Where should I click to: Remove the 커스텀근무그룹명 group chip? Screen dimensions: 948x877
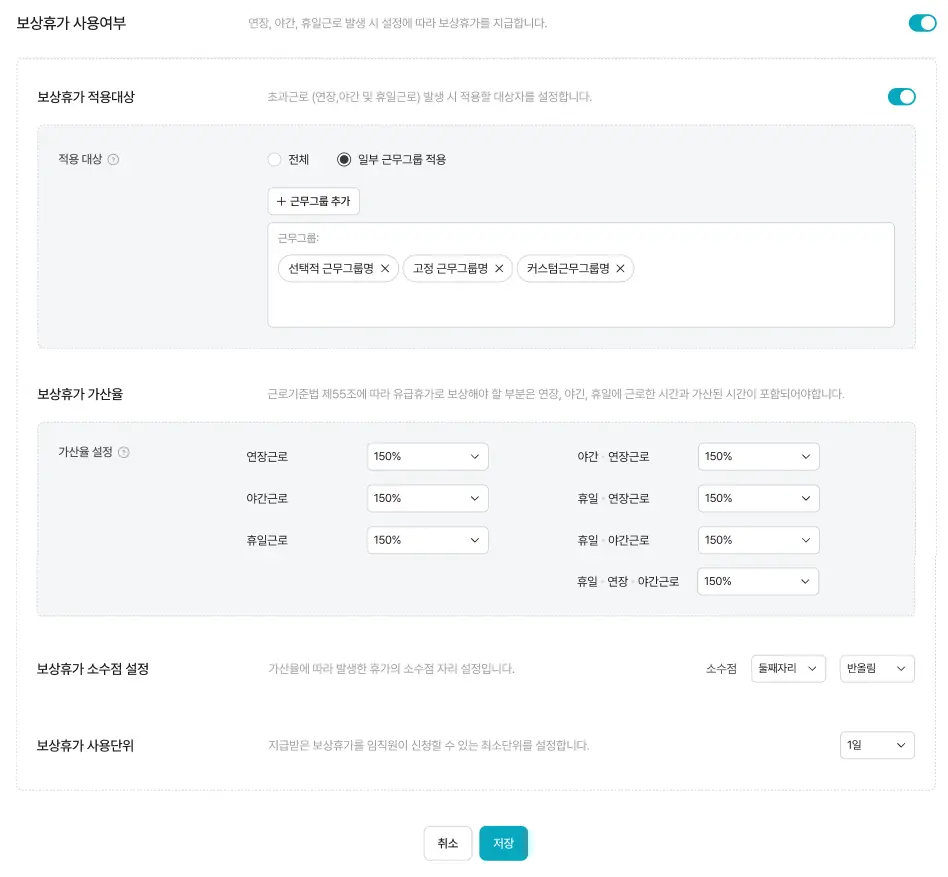[620, 268]
